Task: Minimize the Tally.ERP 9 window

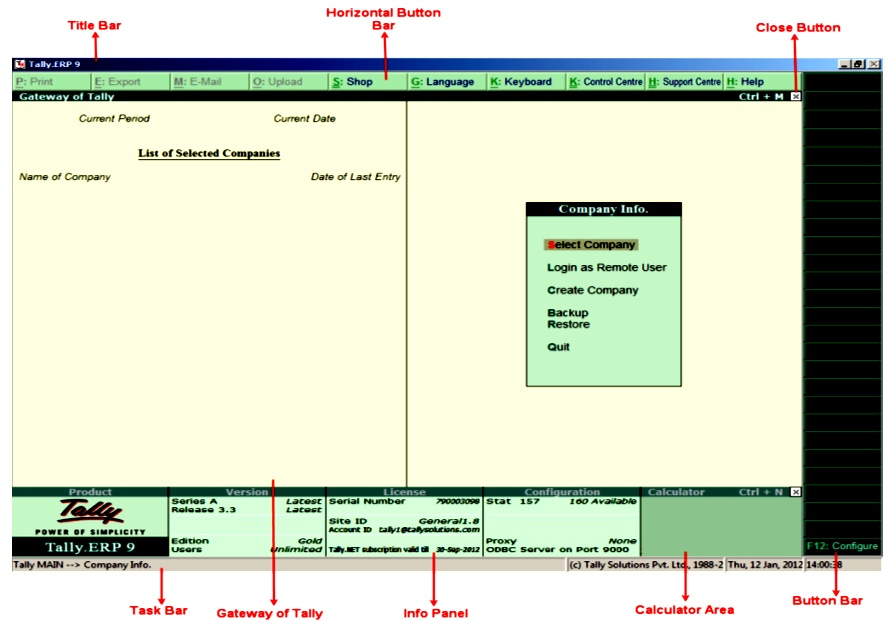Action: pyautogui.click(x=844, y=64)
